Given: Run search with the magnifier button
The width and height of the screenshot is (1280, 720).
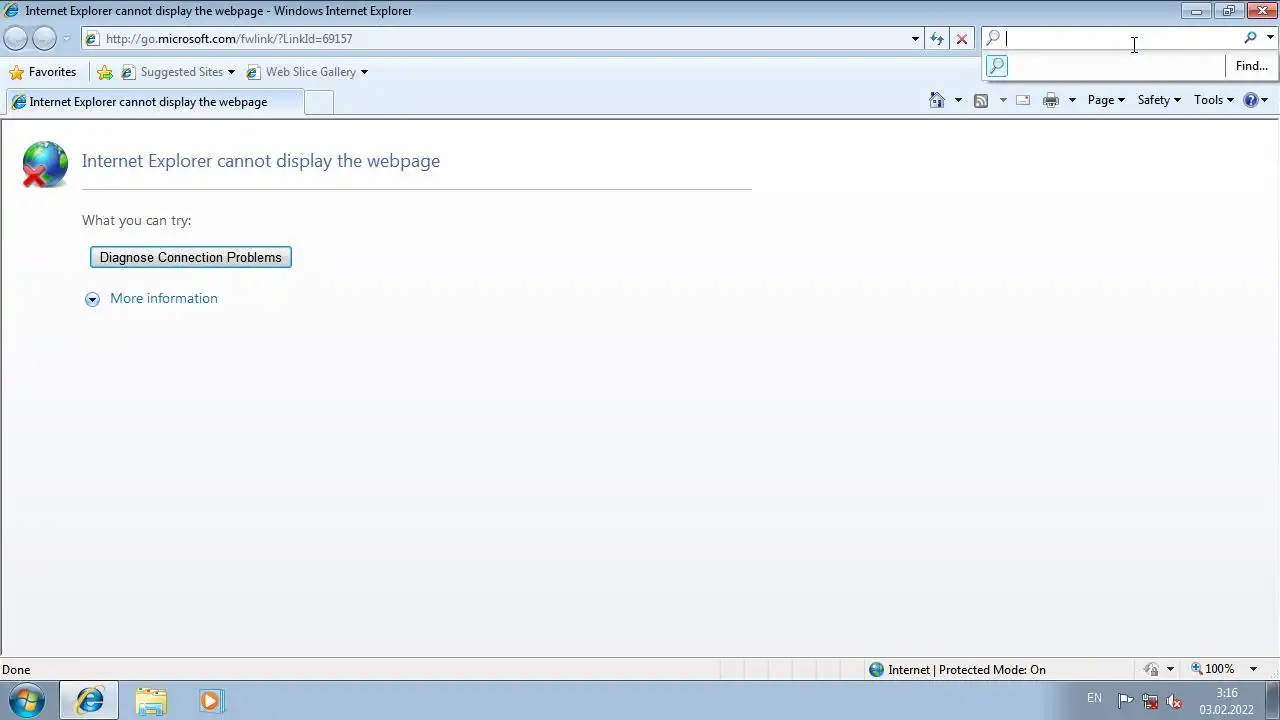Looking at the screenshot, I should (x=1250, y=38).
